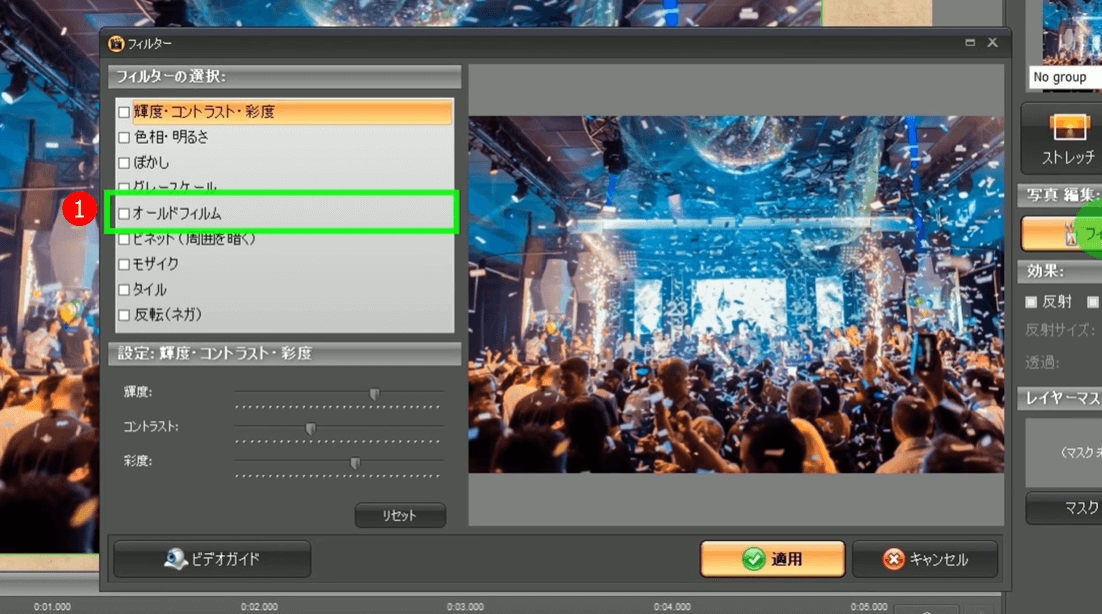This screenshot has width=1102, height=614.
Task: Check the ぼかし filter checkbox
Action: click(x=124, y=162)
